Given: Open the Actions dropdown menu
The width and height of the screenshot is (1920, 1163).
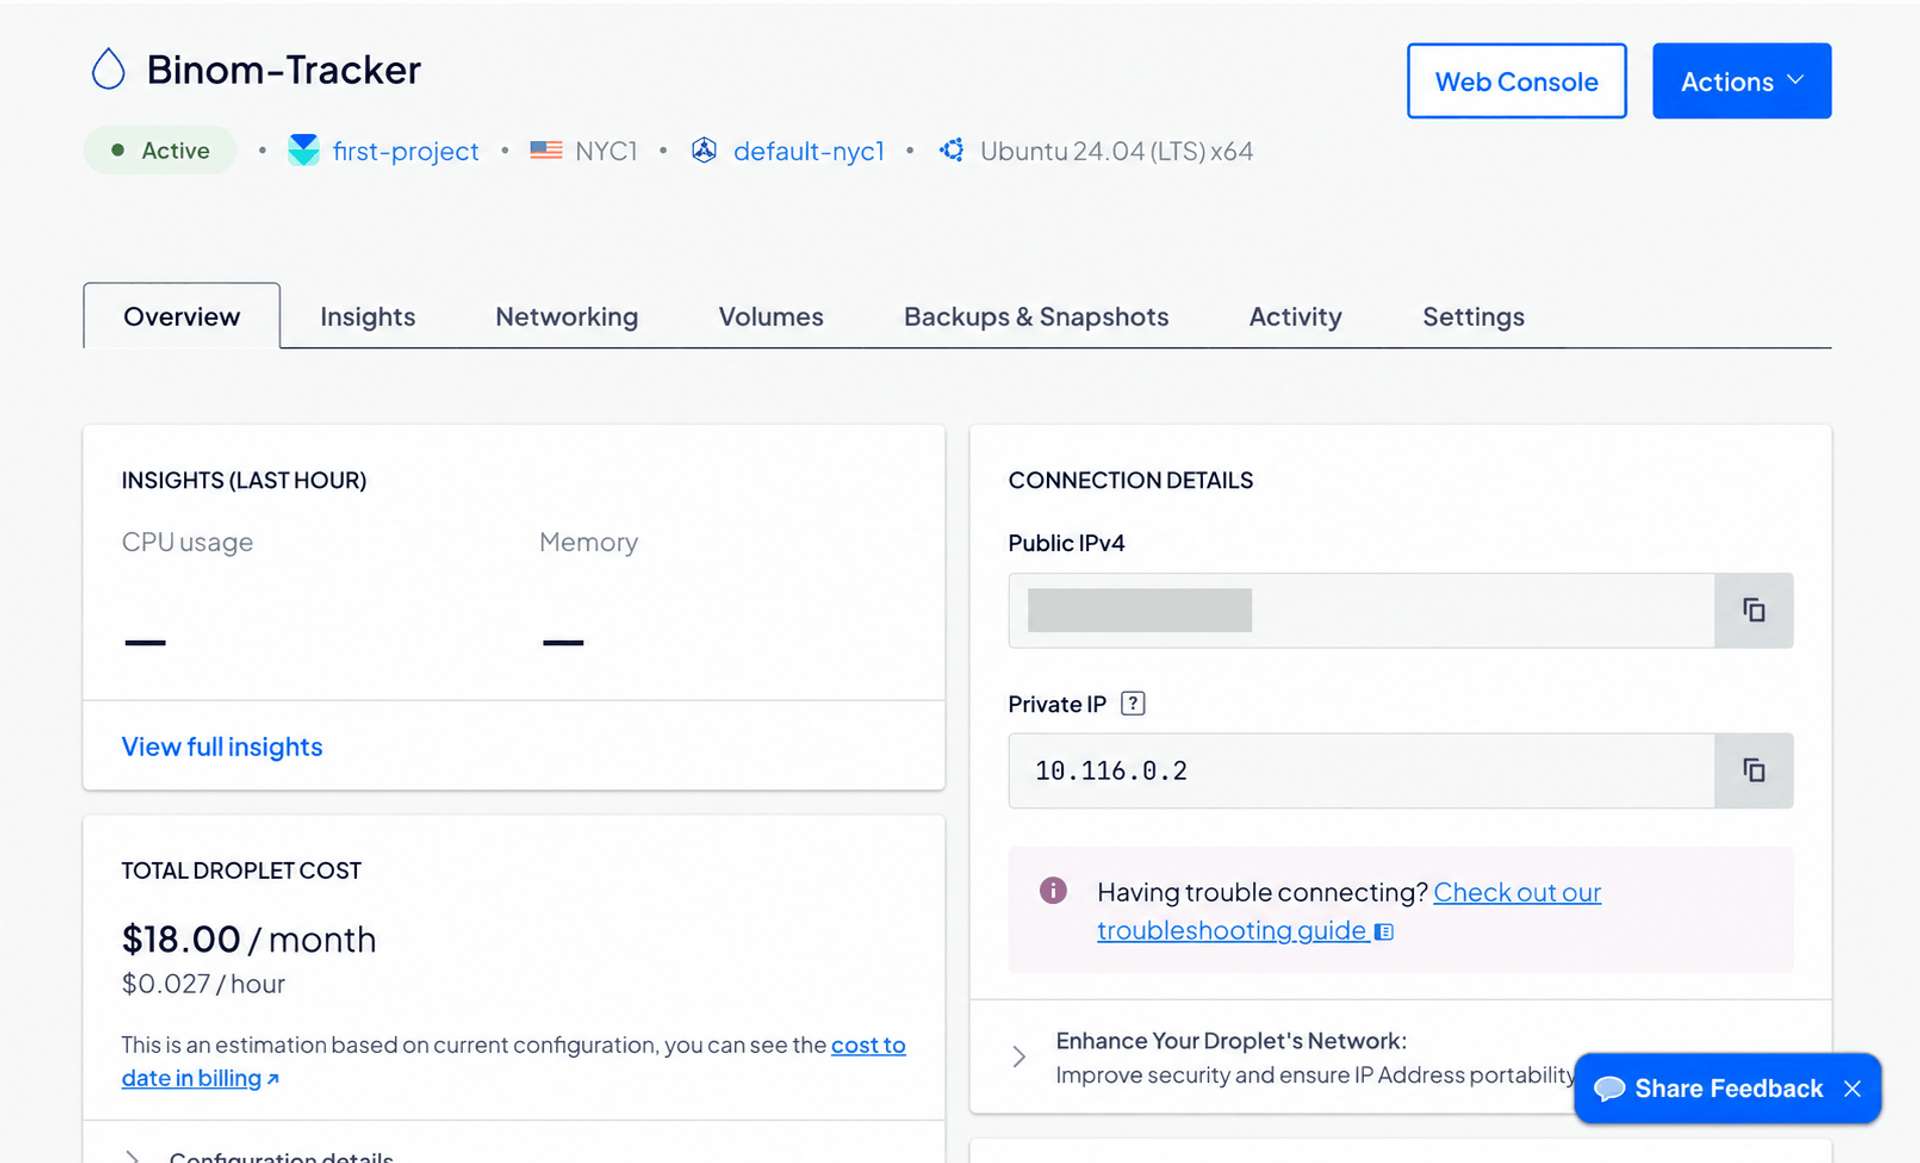Looking at the screenshot, I should (1741, 81).
